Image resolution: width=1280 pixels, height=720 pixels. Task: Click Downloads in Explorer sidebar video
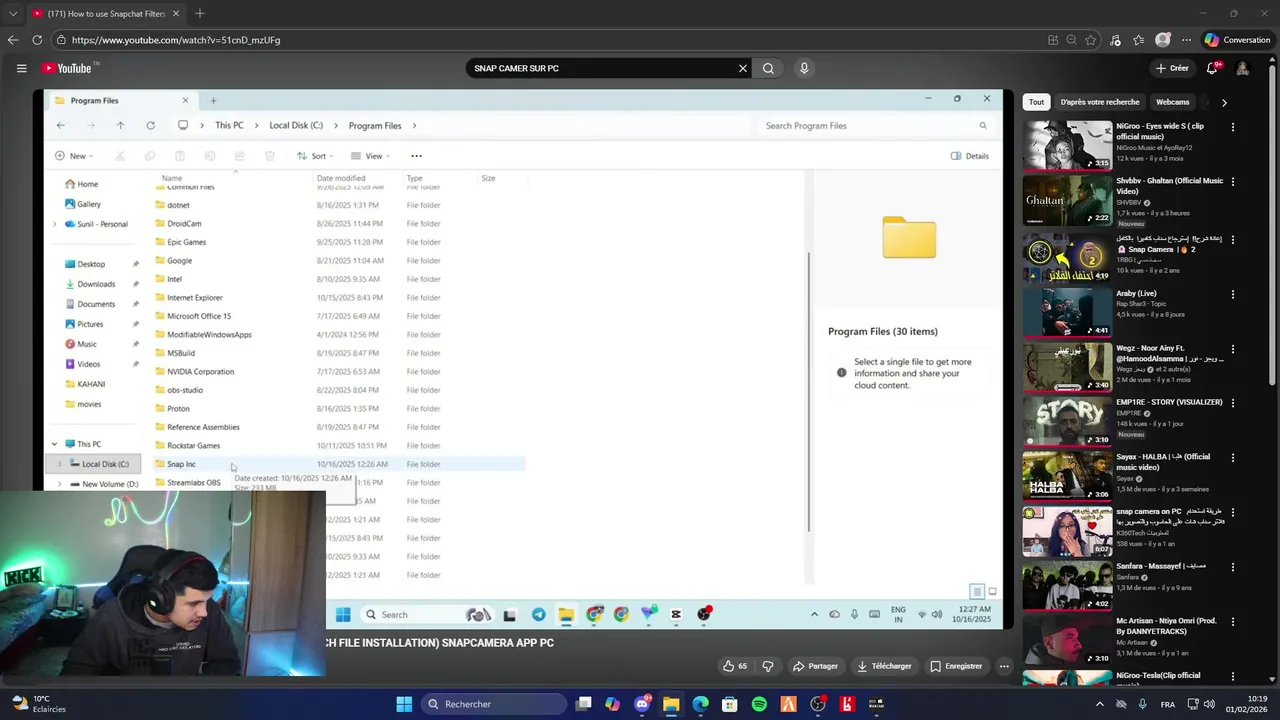pos(96,284)
